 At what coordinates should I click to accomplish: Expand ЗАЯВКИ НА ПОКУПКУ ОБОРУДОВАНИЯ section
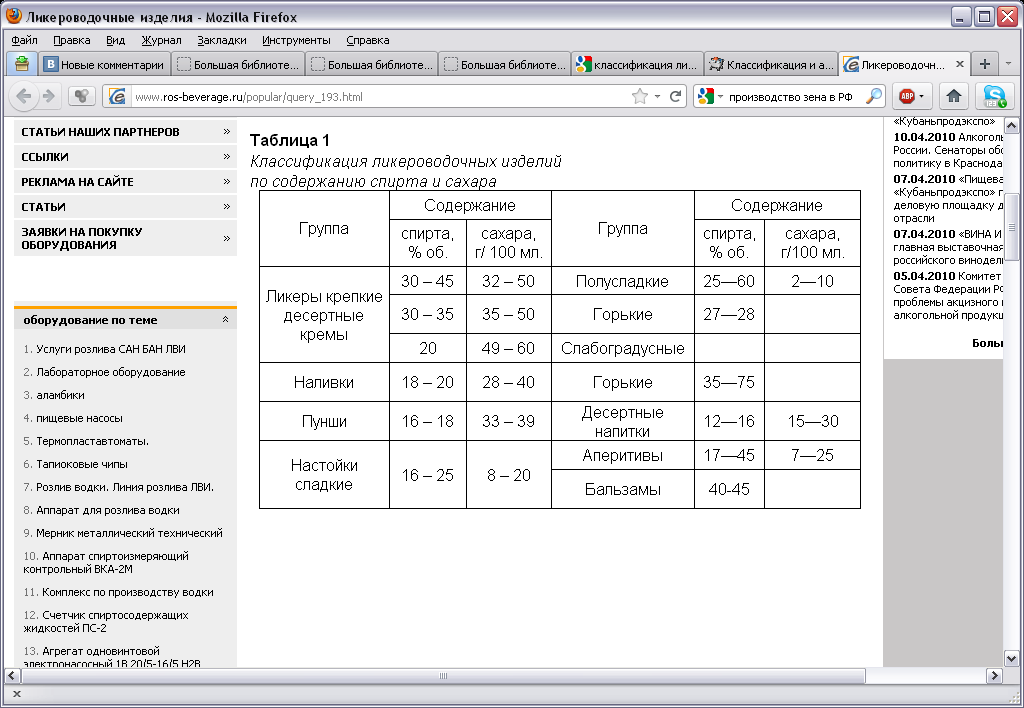pos(125,238)
